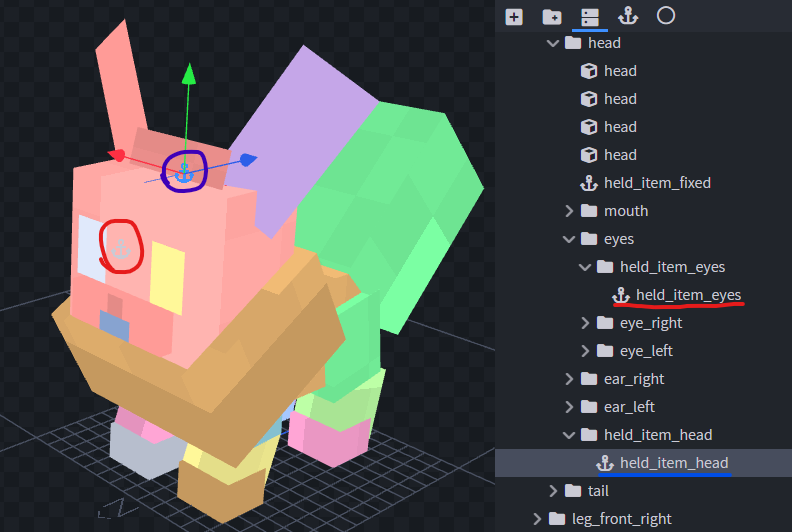Collapse the held_item_eyes group chevron

point(585,267)
